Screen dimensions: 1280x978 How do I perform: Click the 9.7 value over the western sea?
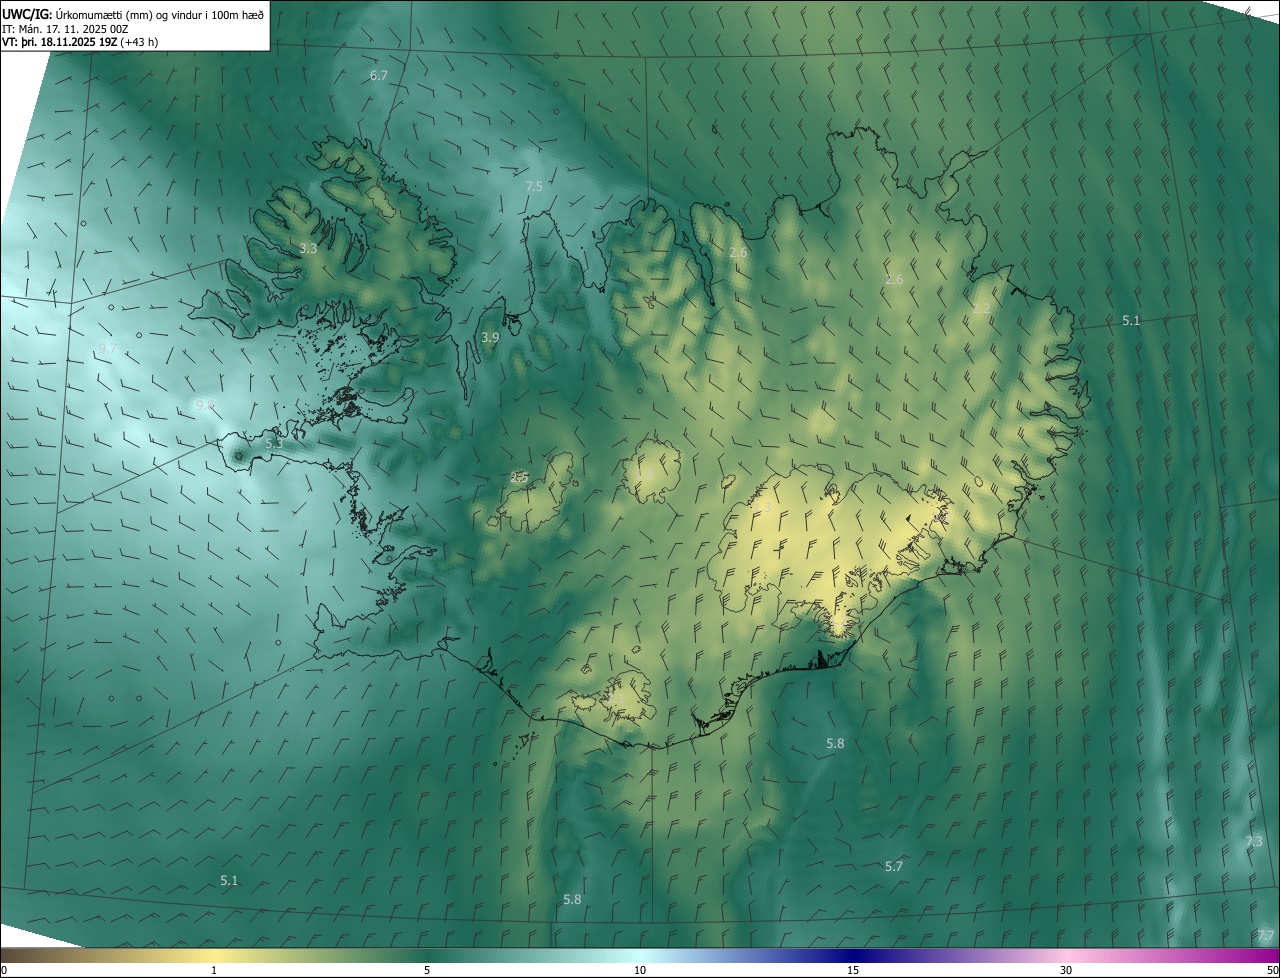[108, 348]
